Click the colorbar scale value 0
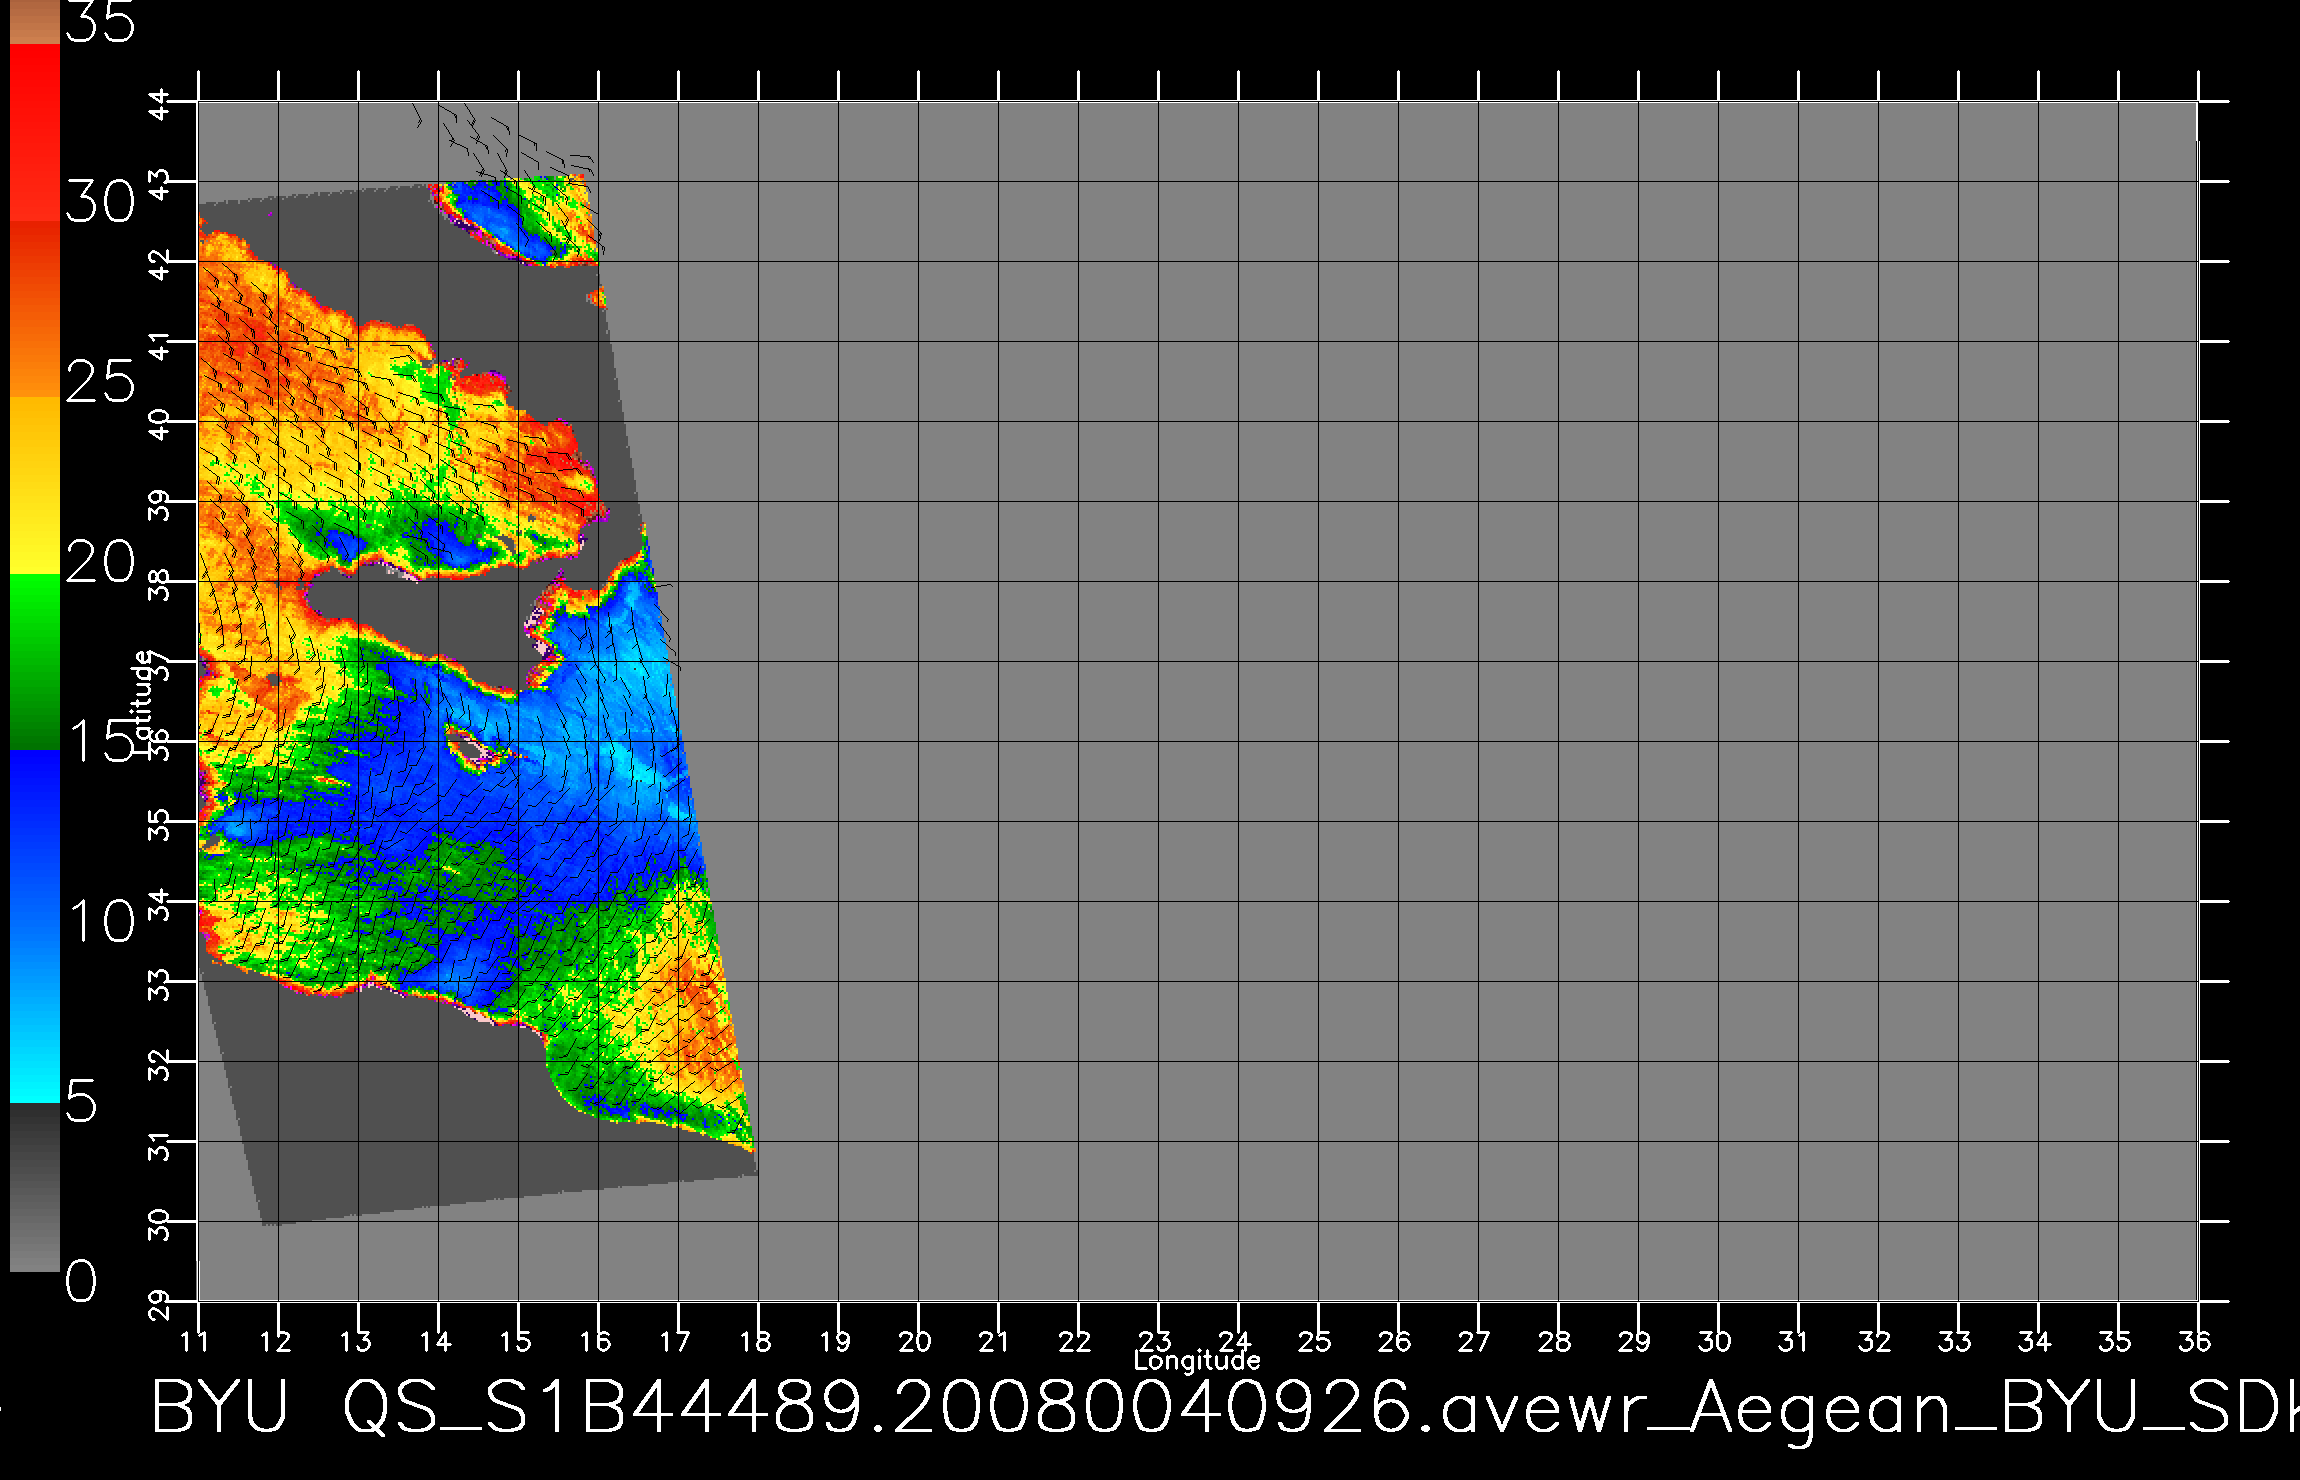 (x=82, y=1281)
